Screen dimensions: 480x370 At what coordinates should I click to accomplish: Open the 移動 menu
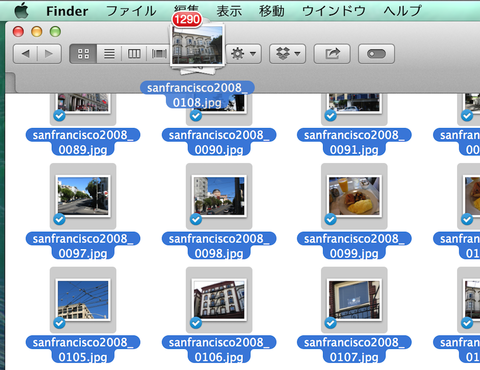point(272,11)
